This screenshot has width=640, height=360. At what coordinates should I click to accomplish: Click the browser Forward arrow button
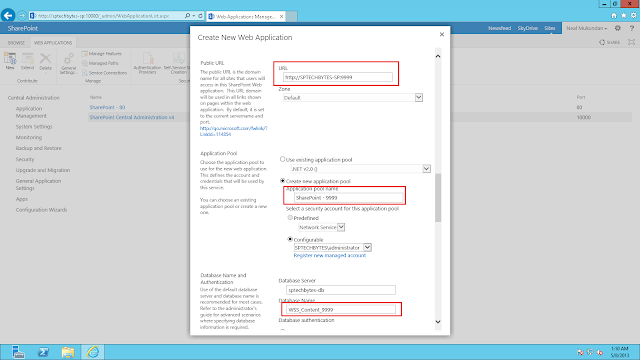pyautogui.click(x=22, y=16)
